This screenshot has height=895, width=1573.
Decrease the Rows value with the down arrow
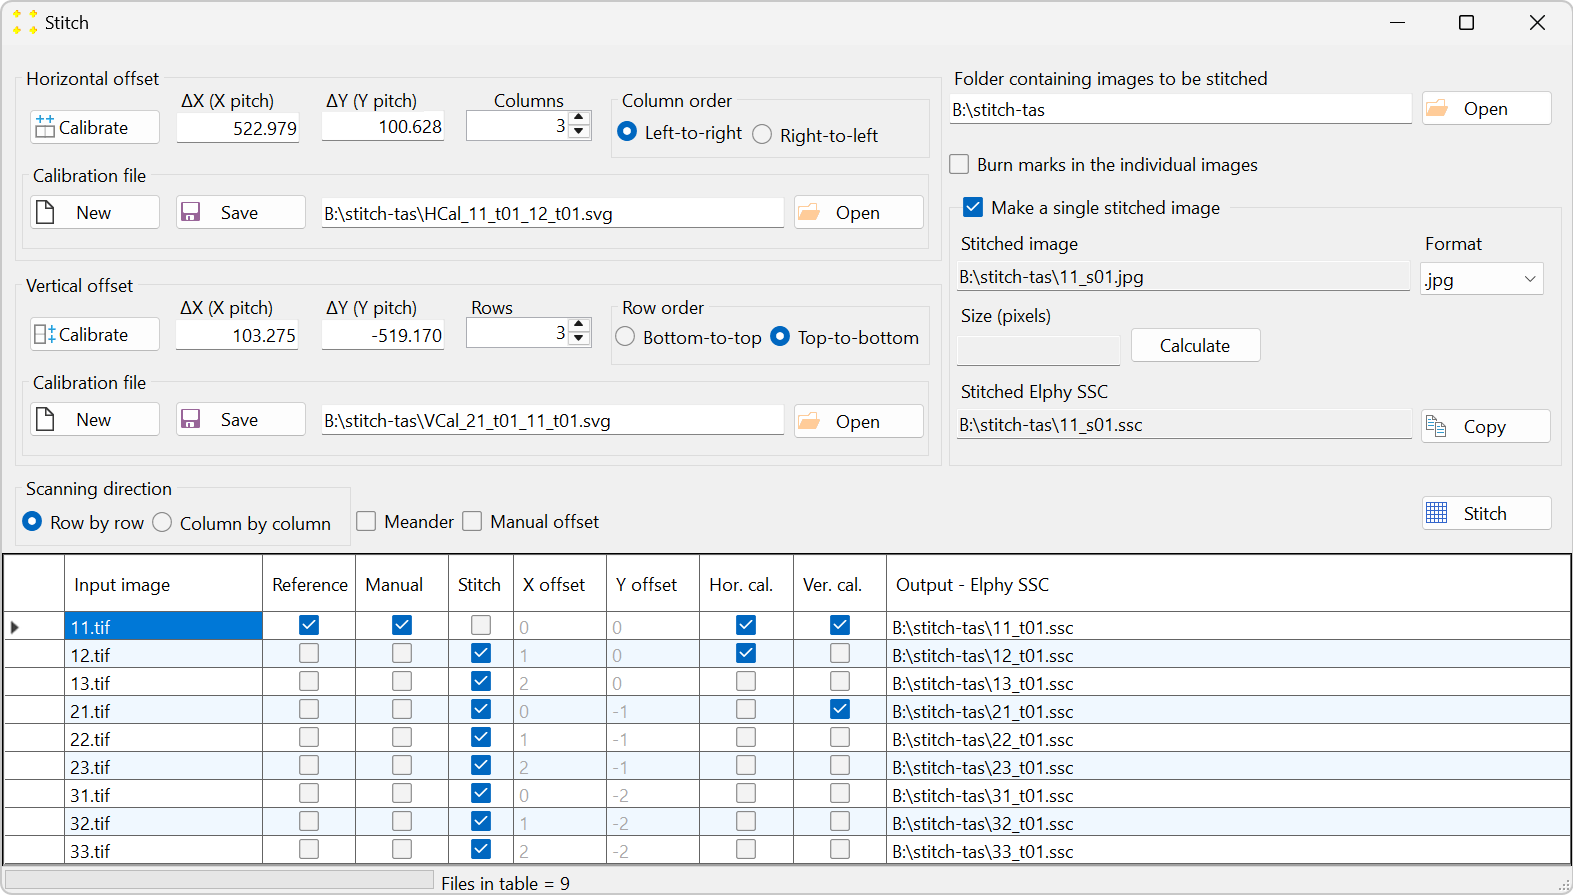(x=579, y=339)
